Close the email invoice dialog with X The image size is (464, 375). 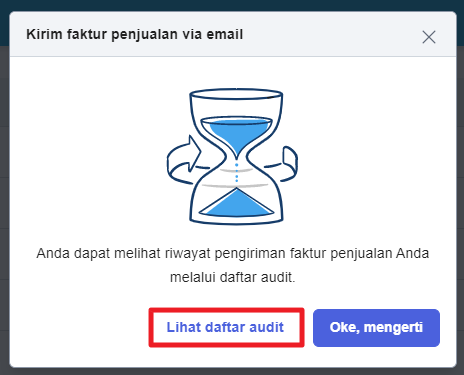429,37
